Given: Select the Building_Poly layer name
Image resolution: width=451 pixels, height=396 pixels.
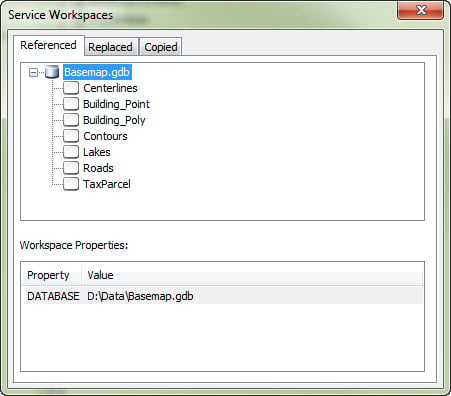Looking at the screenshot, I should click(x=114, y=120).
